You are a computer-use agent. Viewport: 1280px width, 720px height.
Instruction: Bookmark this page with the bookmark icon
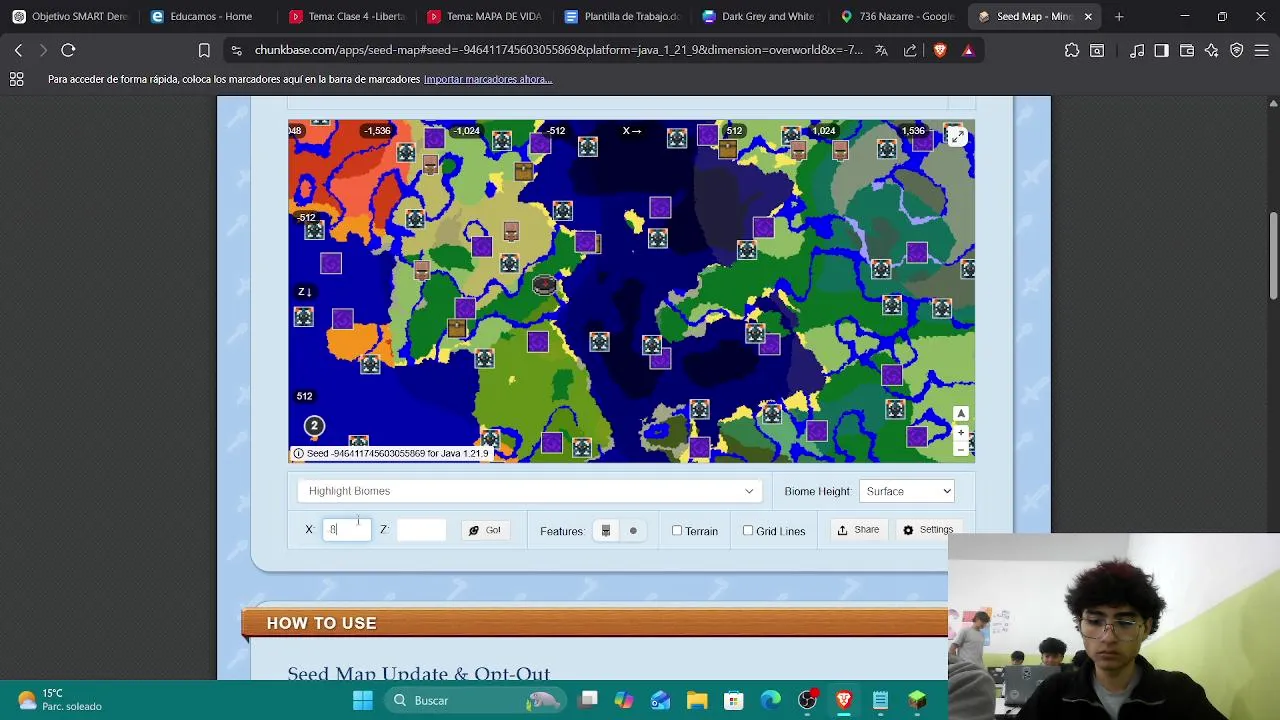tap(204, 50)
